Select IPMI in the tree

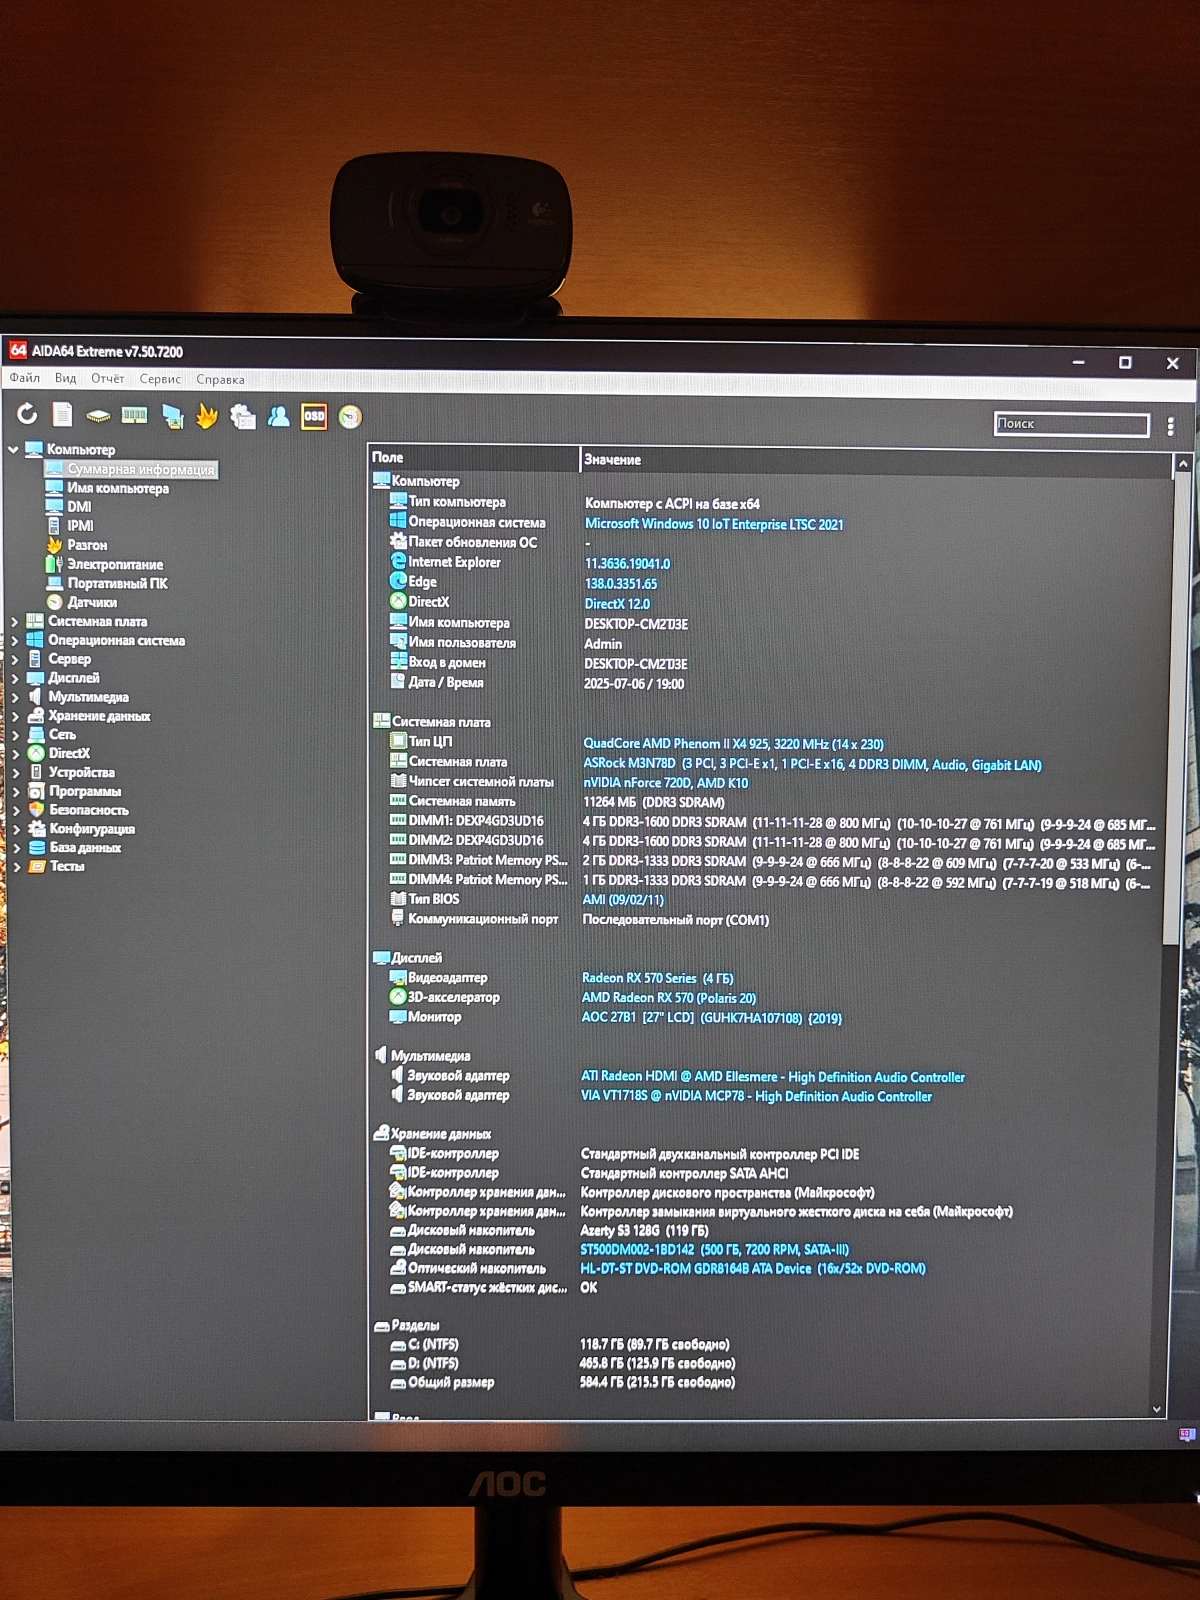[x=80, y=526]
